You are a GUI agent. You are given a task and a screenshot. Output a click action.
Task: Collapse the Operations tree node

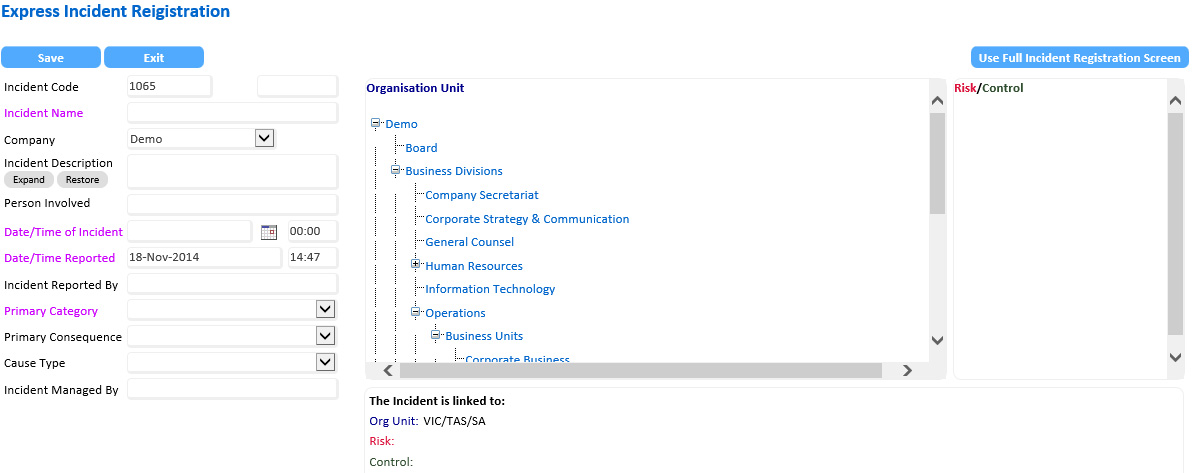click(x=417, y=313)
